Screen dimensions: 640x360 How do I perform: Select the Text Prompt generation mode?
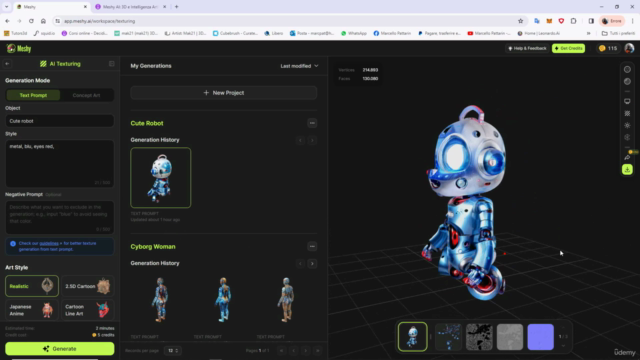(x=33, y=95)
